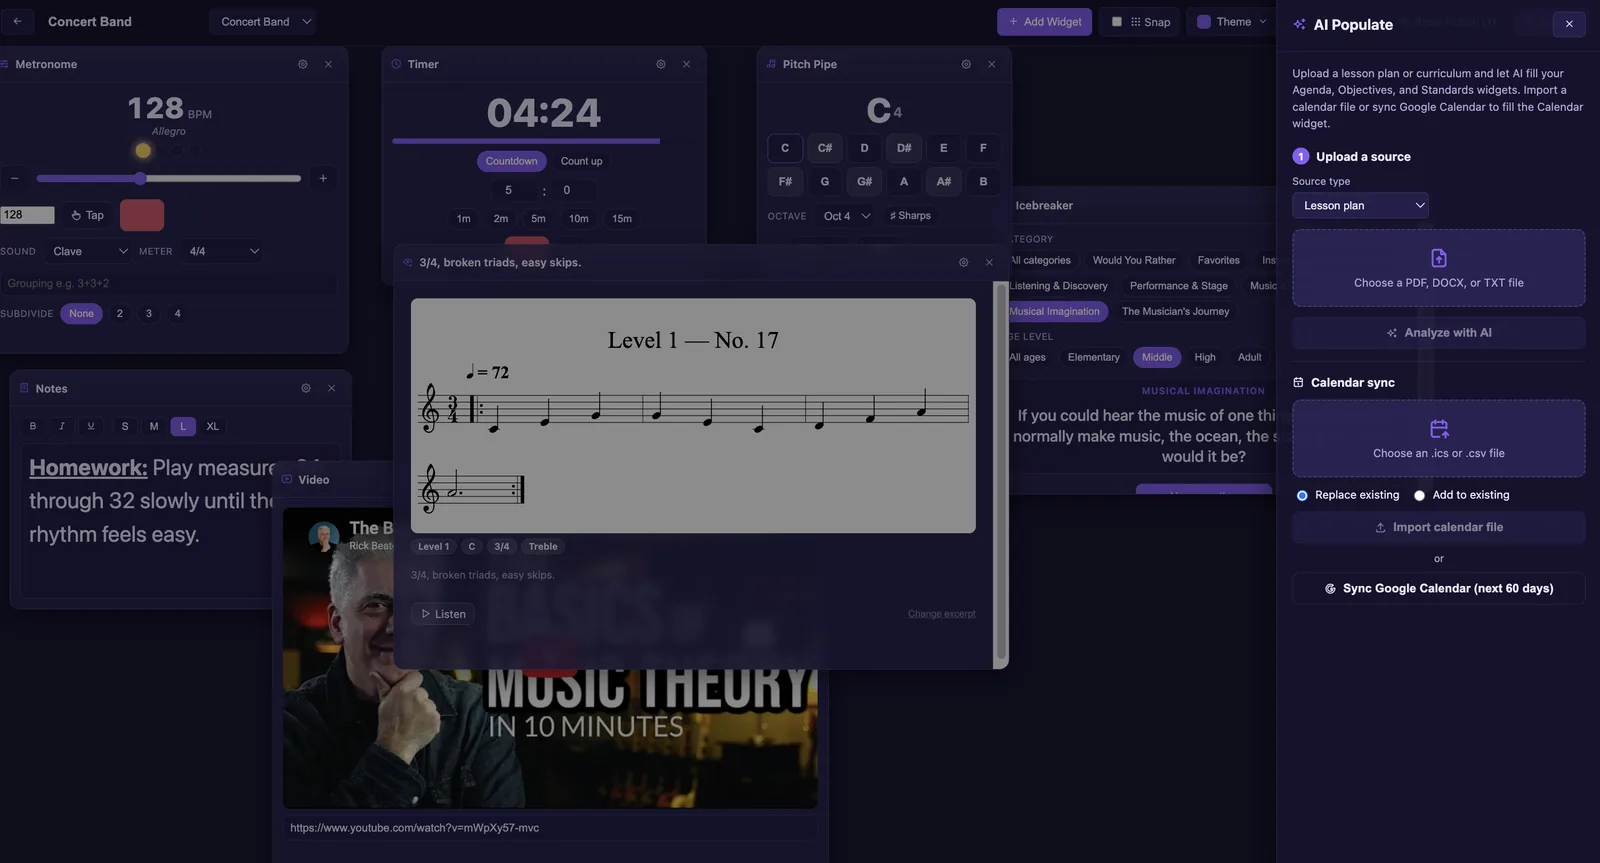Click the AI Populate sparkle icon
This screenshot has width=1600, height=863.
point(1300,24)
